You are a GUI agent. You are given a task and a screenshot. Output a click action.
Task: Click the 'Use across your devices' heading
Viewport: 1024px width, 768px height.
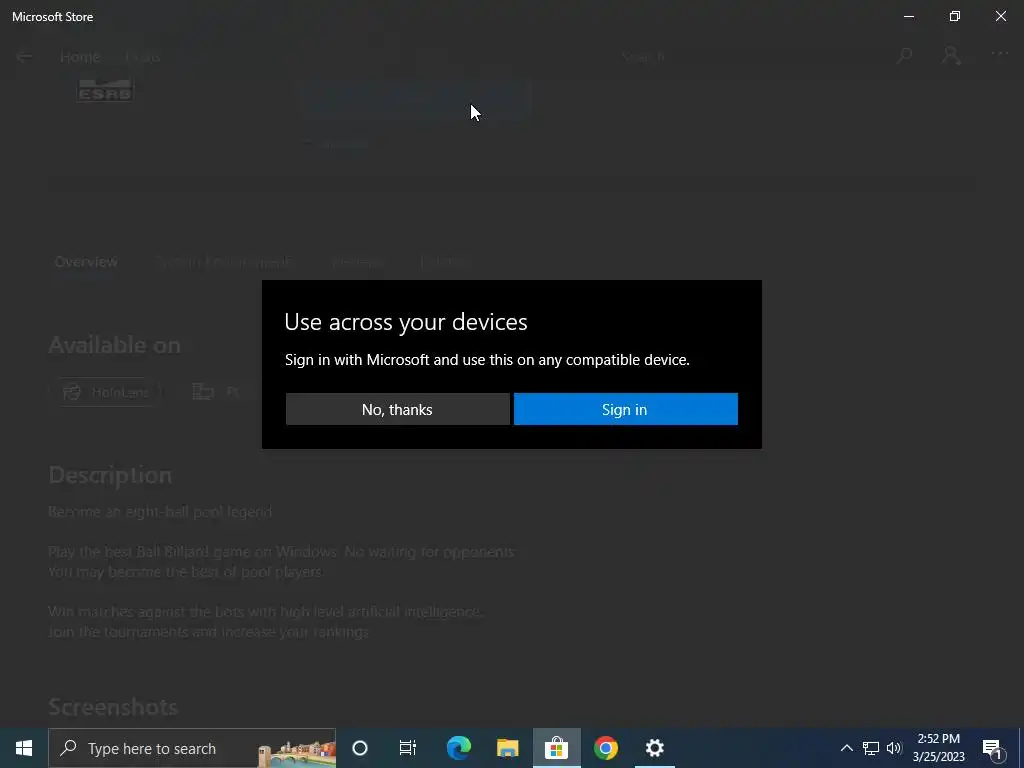(x=406, y=322)
